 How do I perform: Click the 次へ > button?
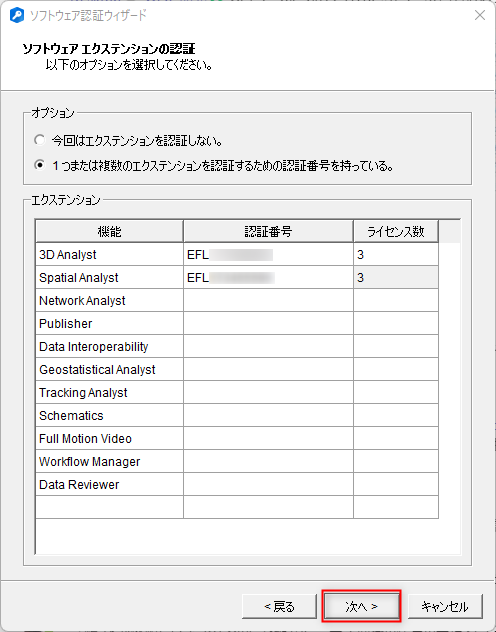point(361,606)
